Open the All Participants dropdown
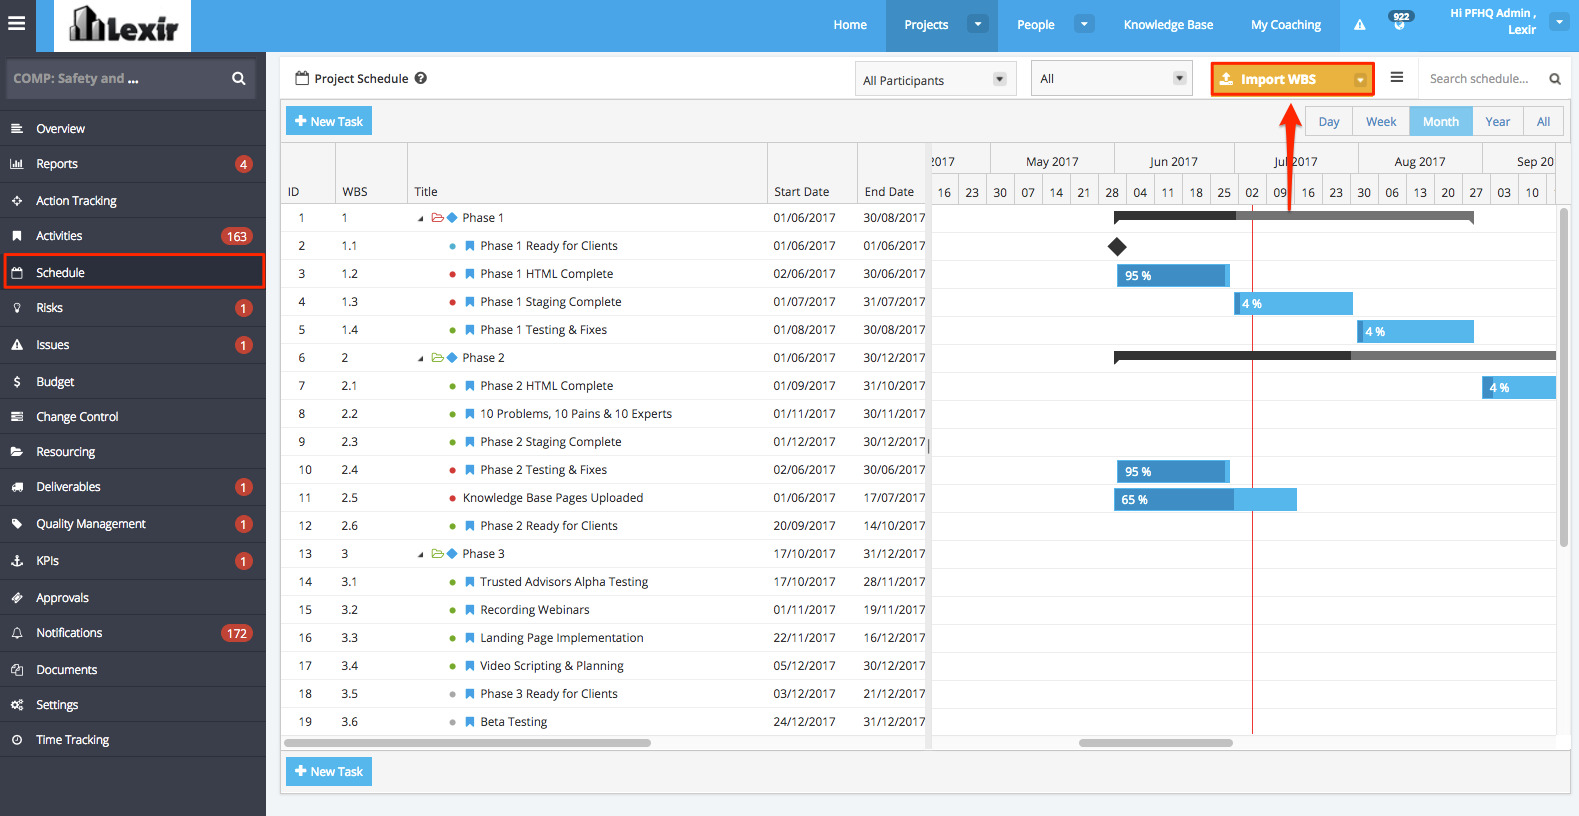The height and width of the screenshot is (816, 1579). point(935,79)
